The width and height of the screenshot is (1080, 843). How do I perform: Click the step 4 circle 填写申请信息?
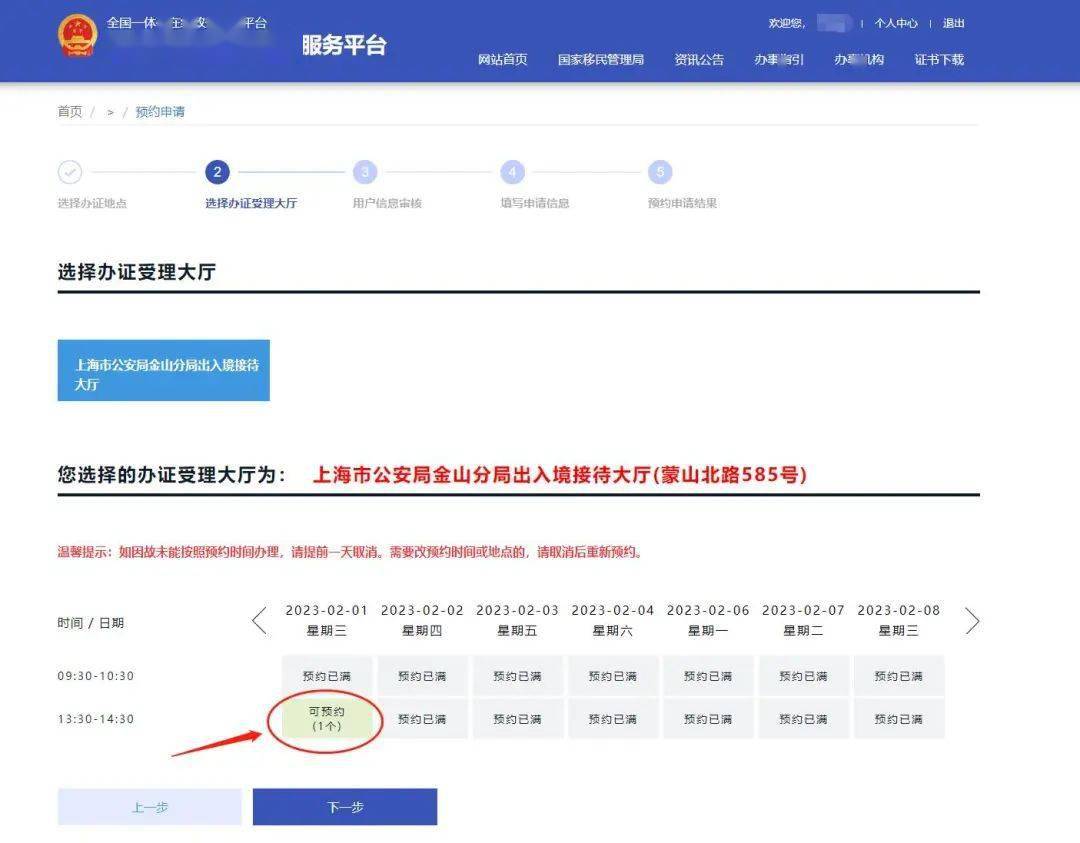pyautogui.click(x=513, y=172)
